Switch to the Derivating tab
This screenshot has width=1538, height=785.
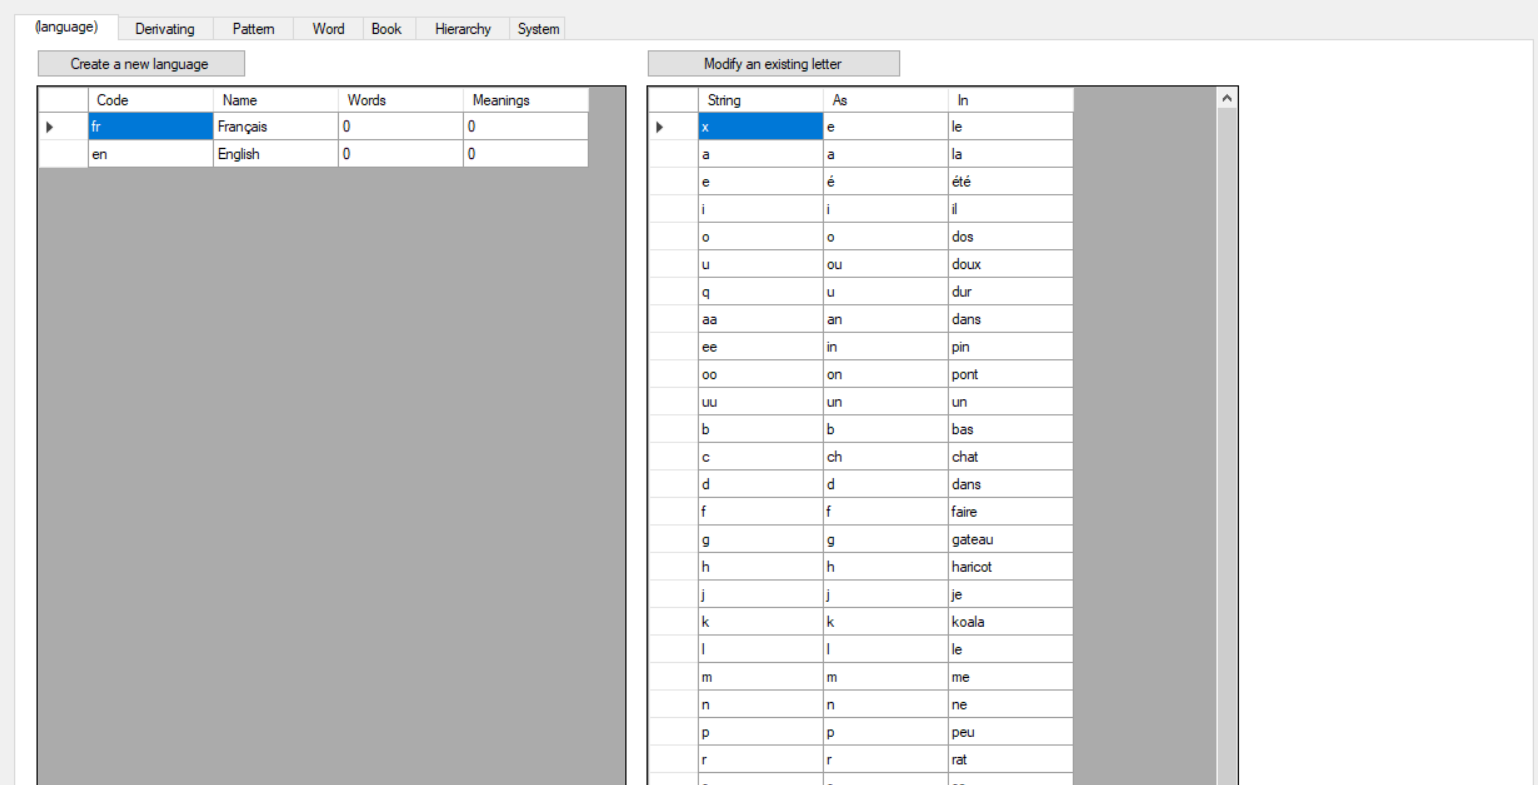pos(165,28)
